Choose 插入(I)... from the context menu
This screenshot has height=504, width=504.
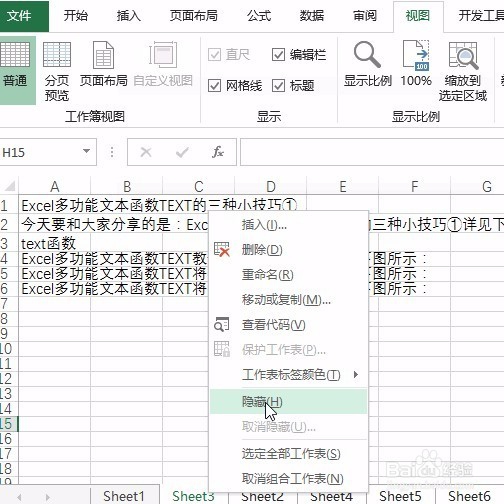(289, 225)
